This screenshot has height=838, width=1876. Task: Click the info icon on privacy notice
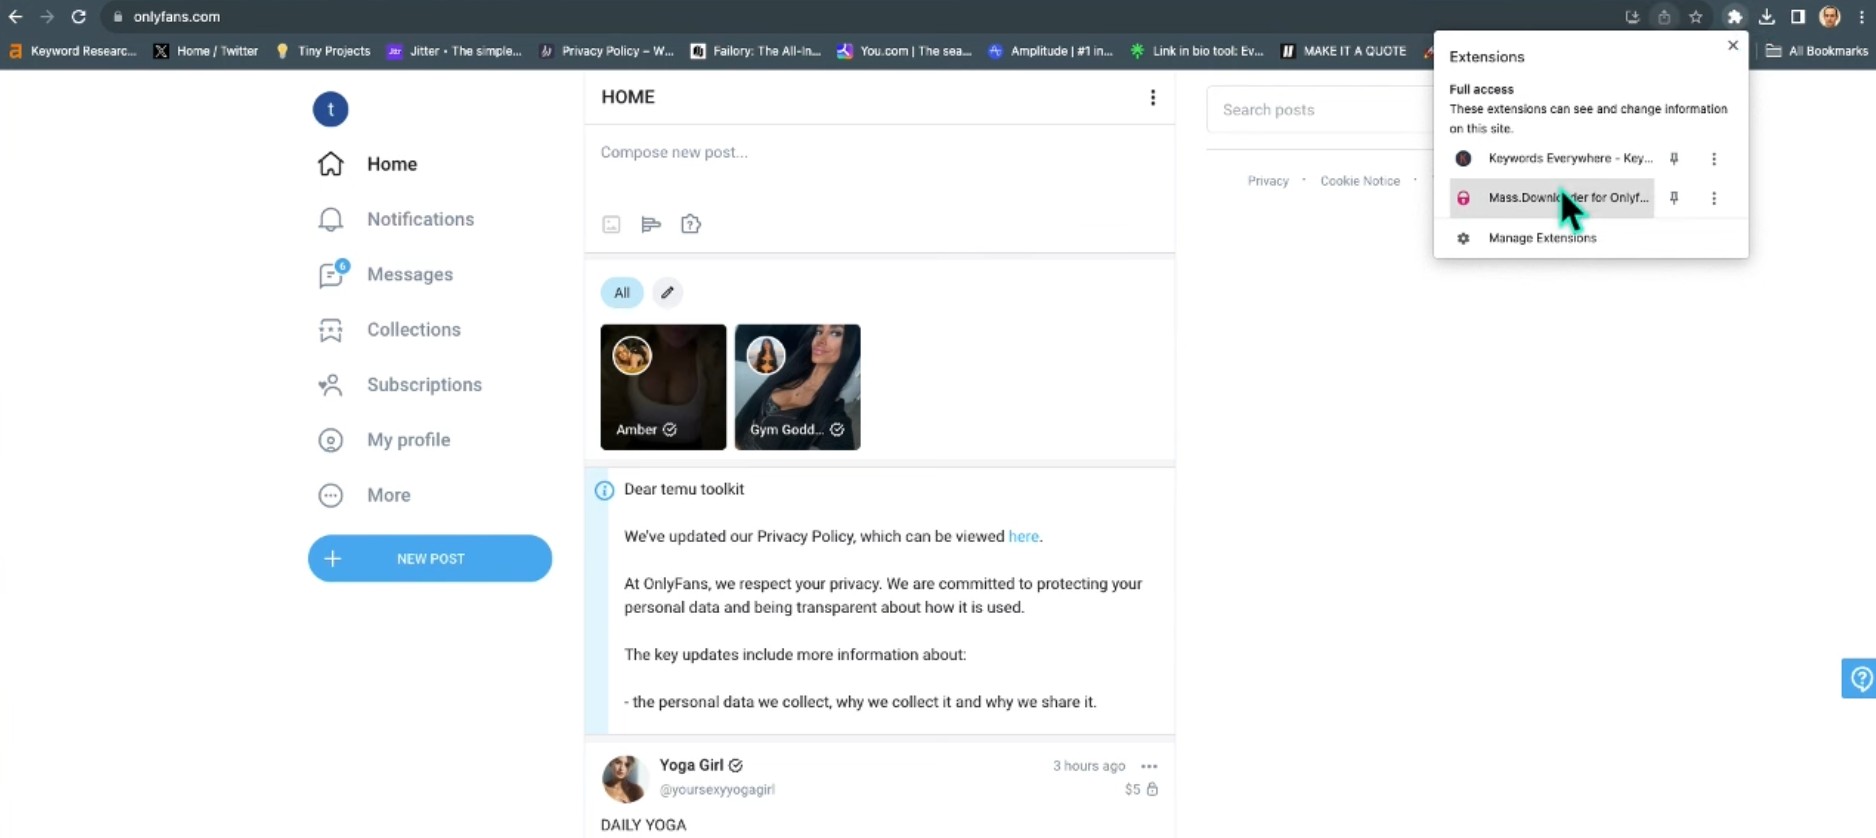point(604,490)
